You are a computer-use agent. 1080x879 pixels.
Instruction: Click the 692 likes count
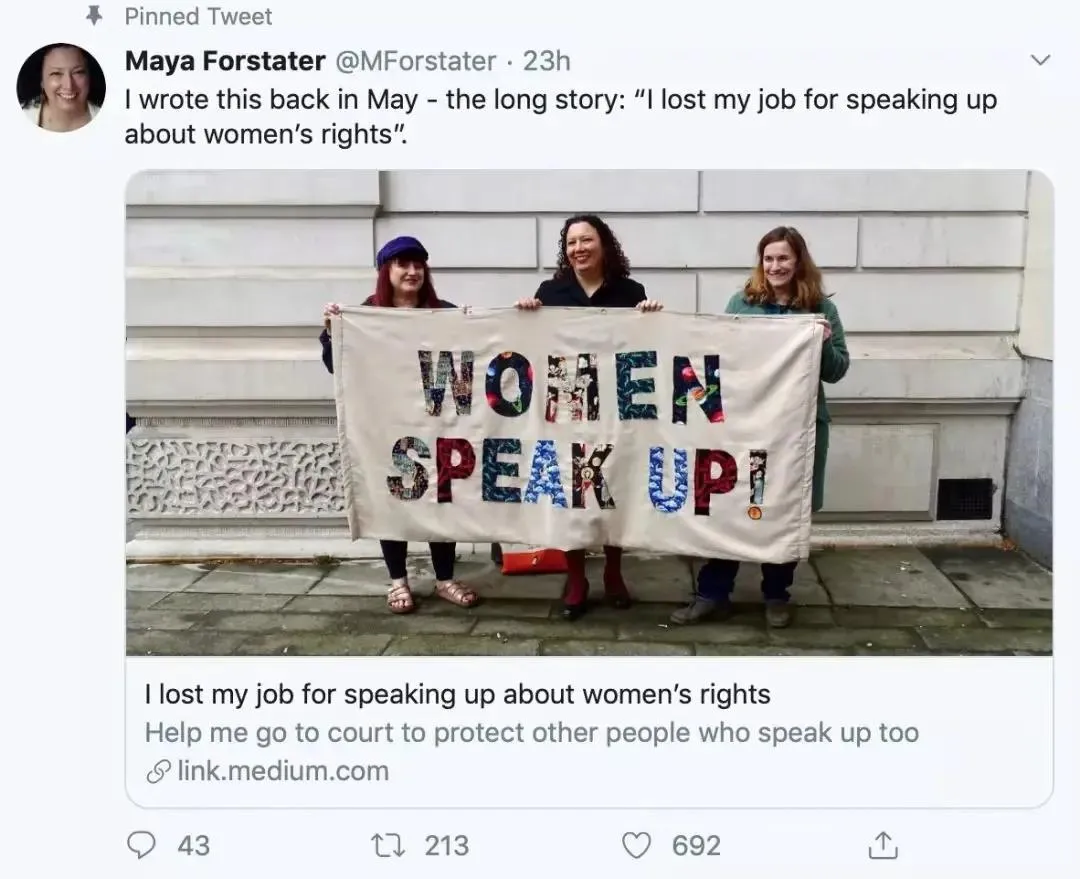click(x=696, y=846)
